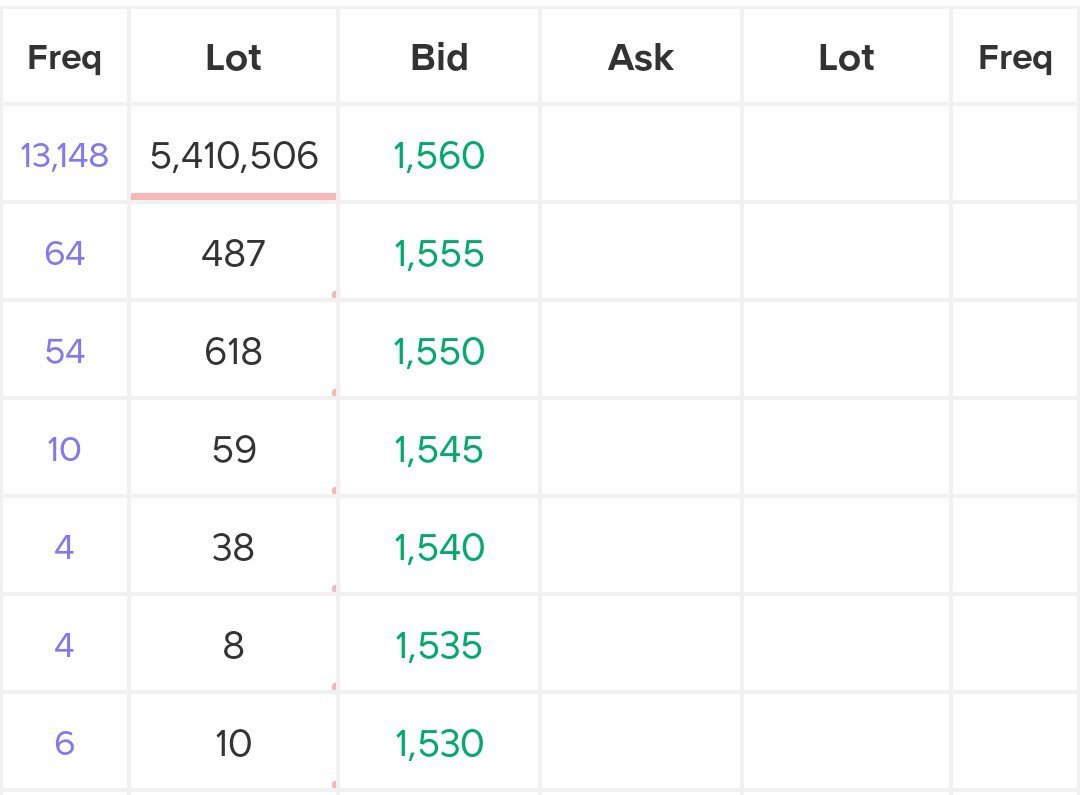Click the ask-side Lot column header

[x=847, y=57]
